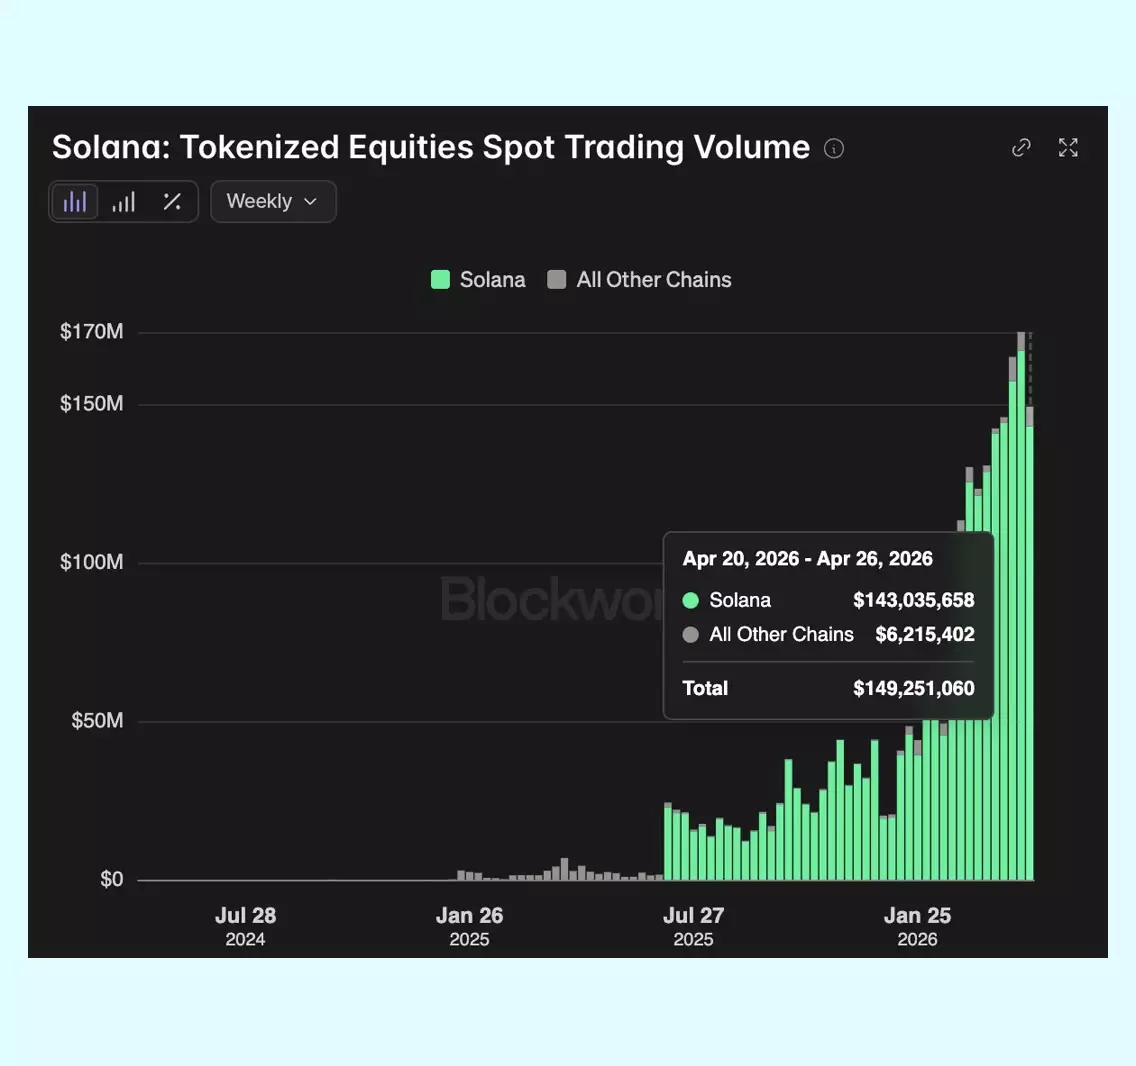Expand chart to fullscreen
This screenshot has width=1136, height=1066.
point(1068,148)
